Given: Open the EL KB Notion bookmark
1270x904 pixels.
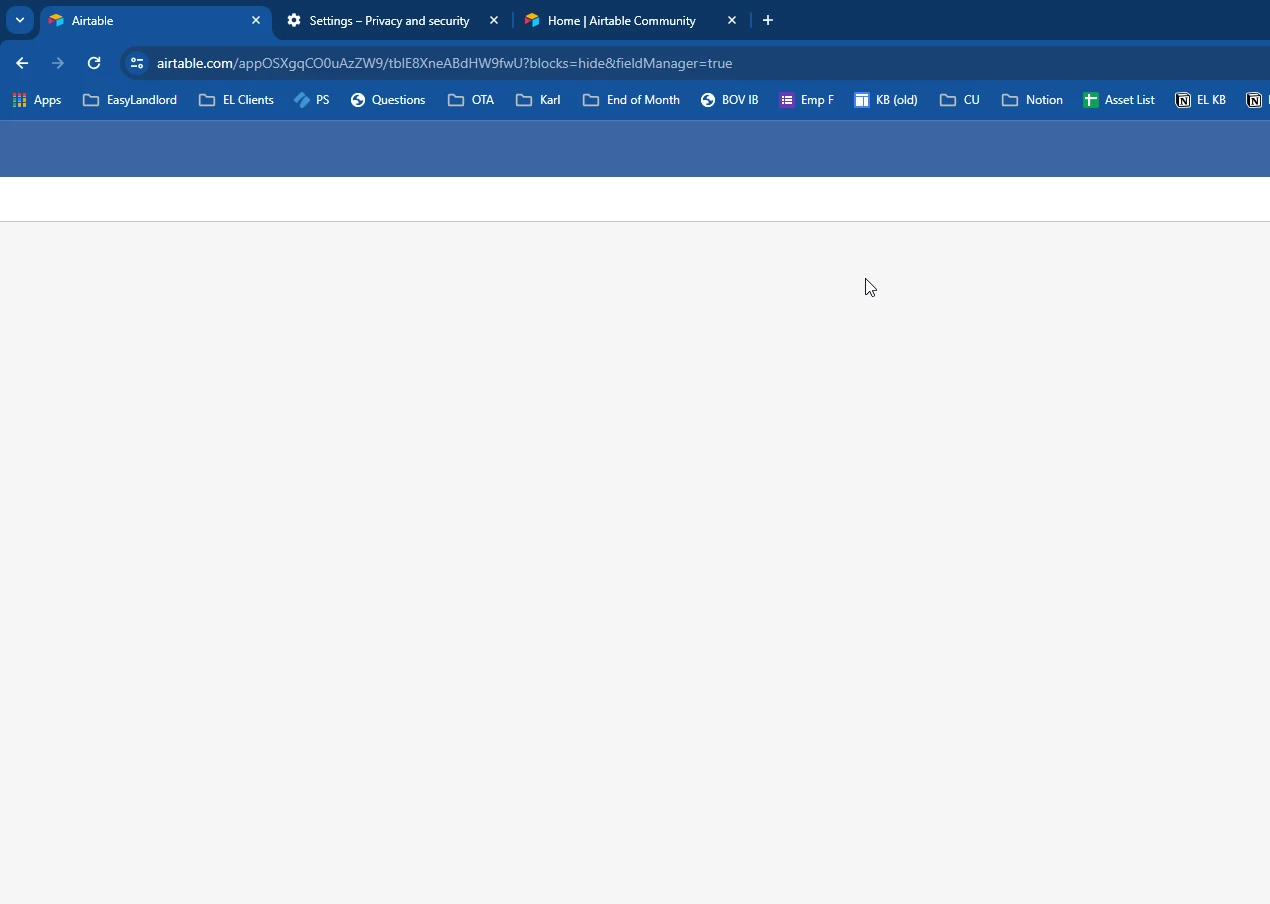Looking at the screenshot, I should coord(1200,100).
